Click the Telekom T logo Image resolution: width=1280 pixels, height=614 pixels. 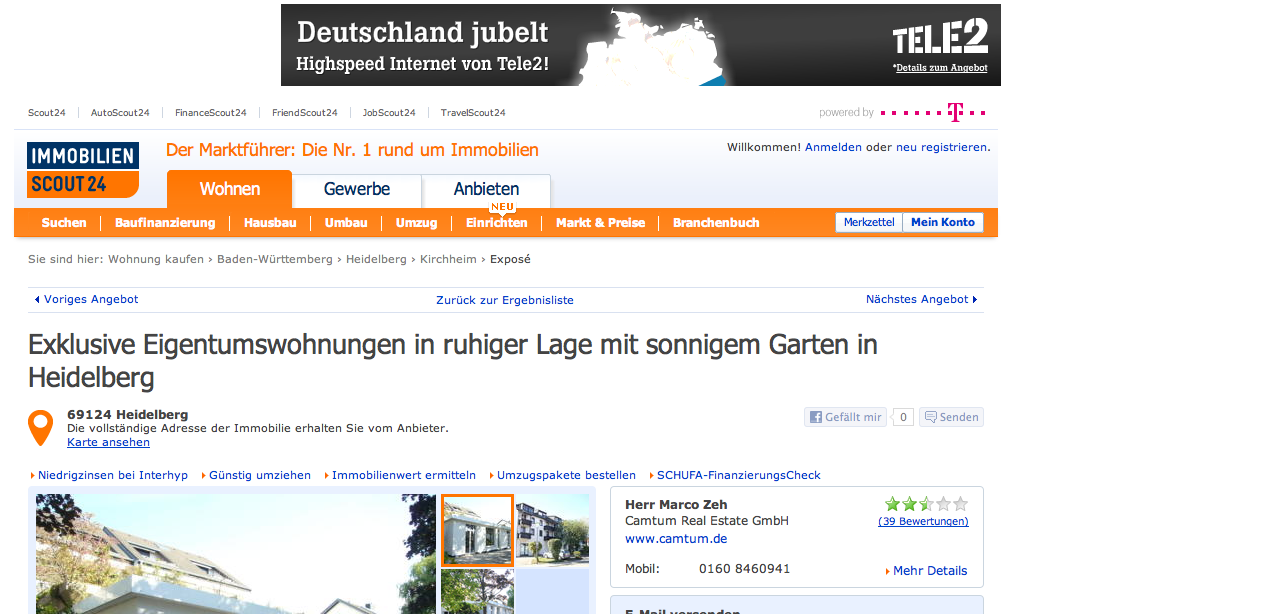tap(955, 112)
